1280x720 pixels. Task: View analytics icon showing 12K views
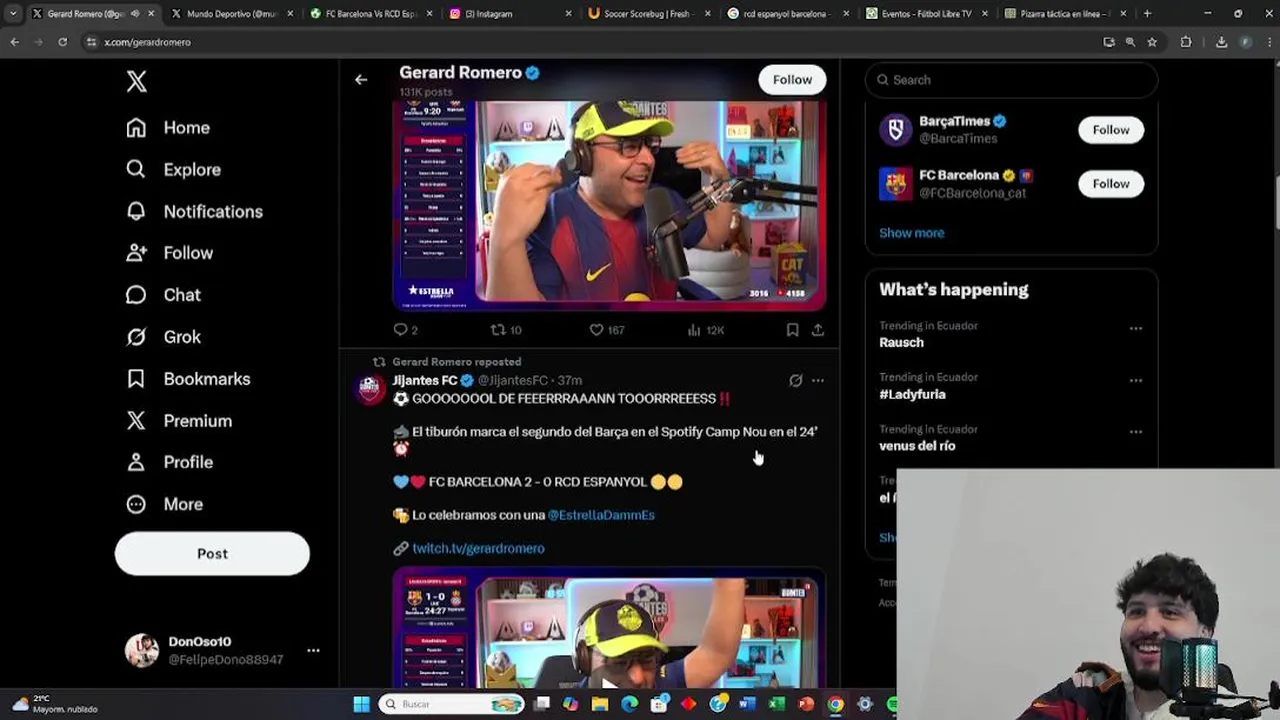point(705,330)
